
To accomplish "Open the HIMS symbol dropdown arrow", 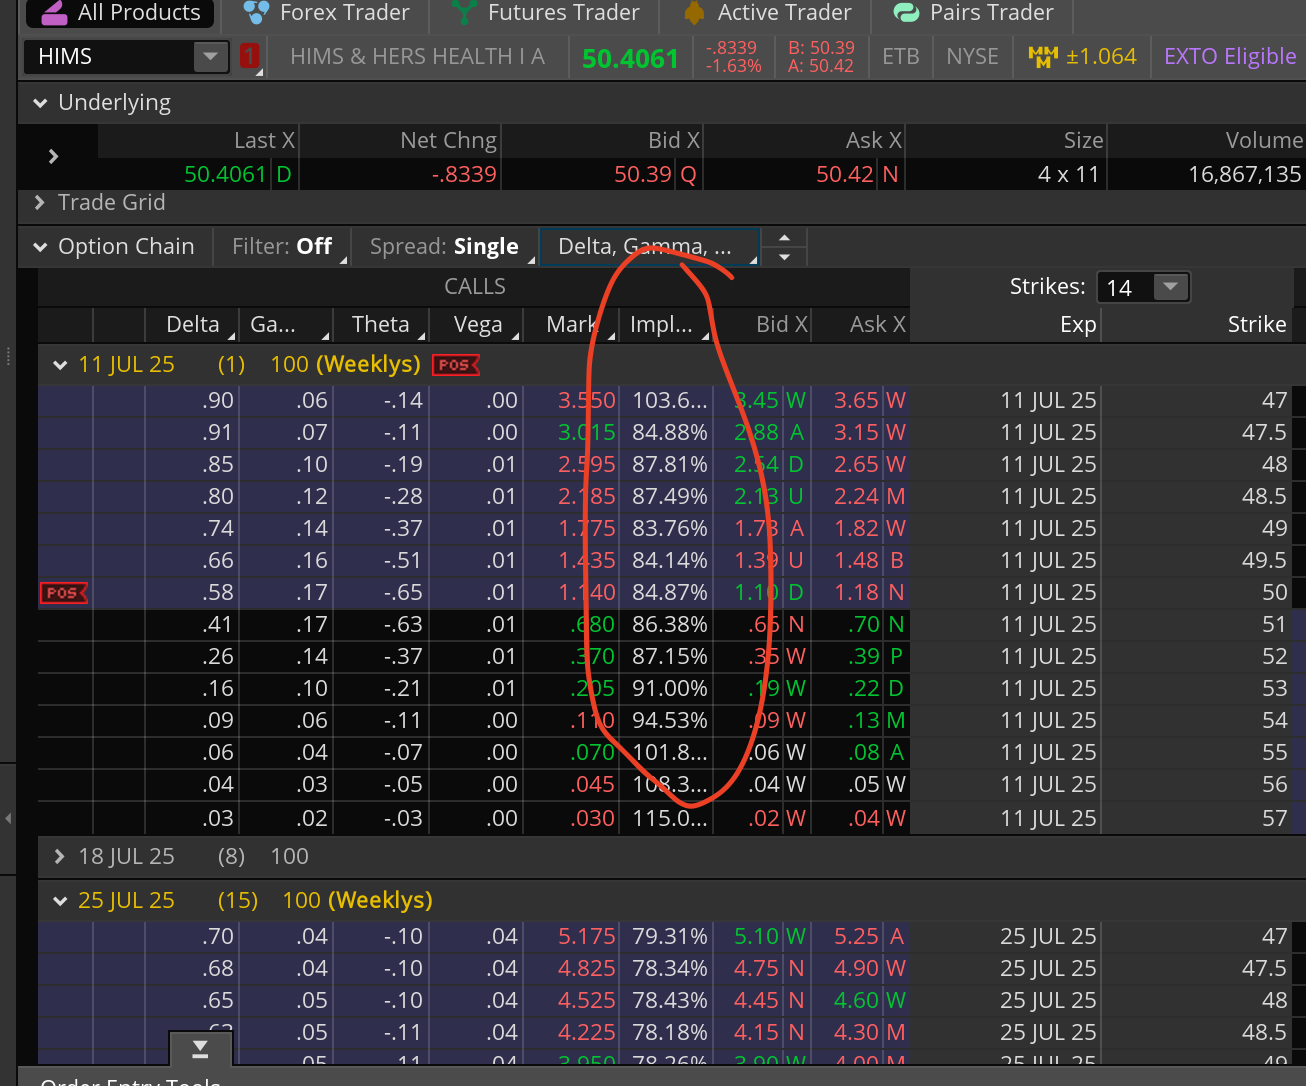I will click(210, 57).
